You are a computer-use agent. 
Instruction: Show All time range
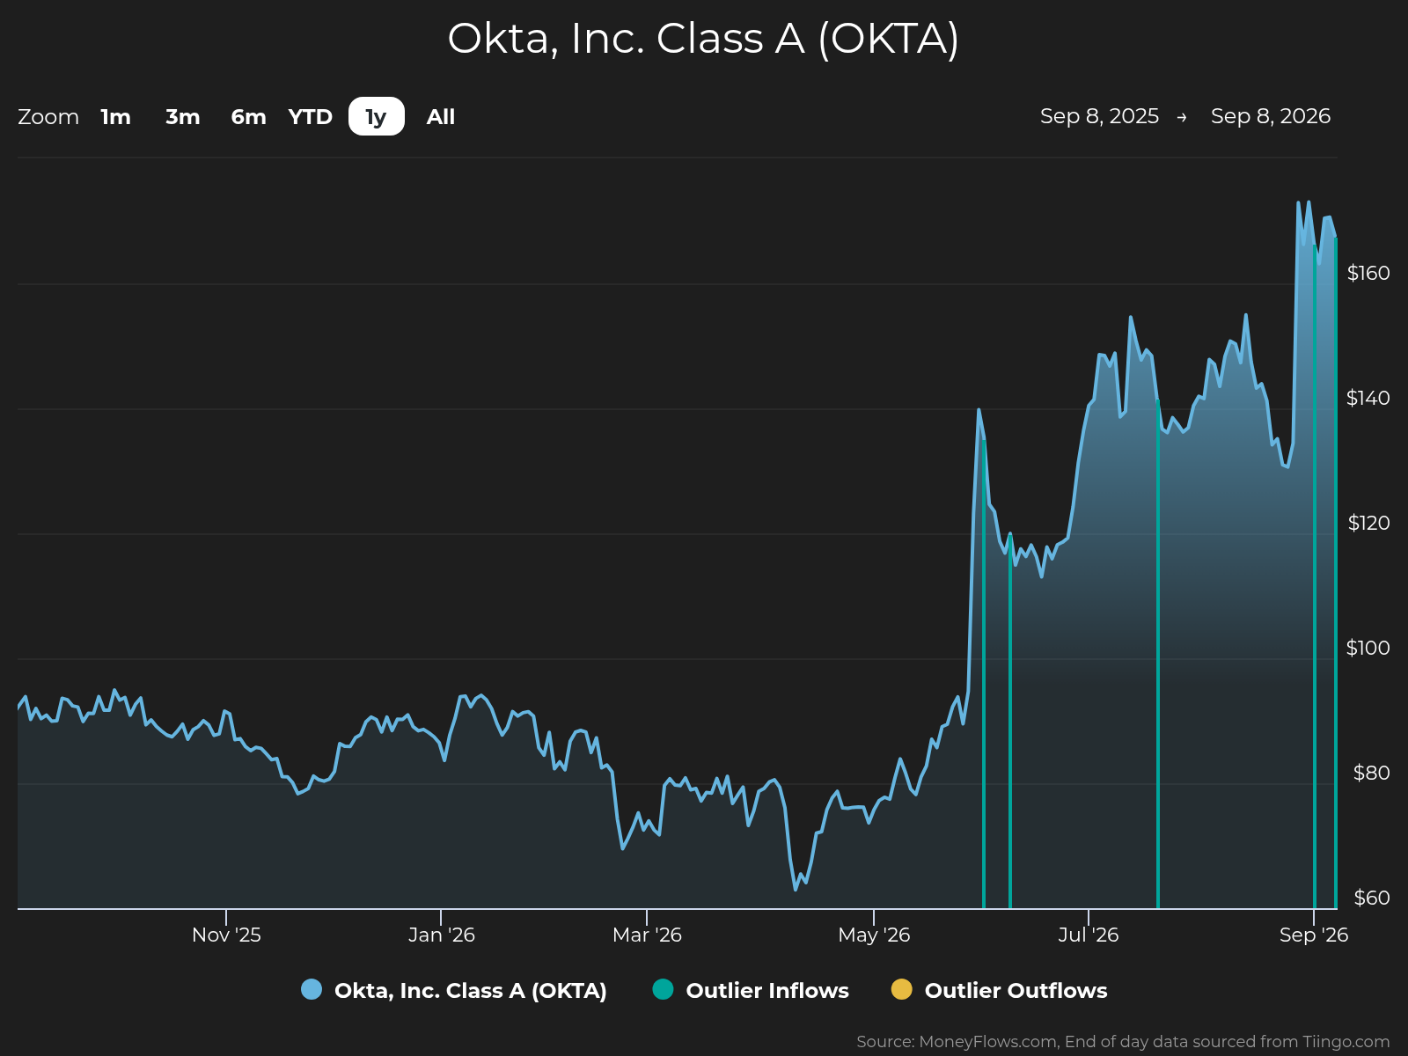[441, 117]
